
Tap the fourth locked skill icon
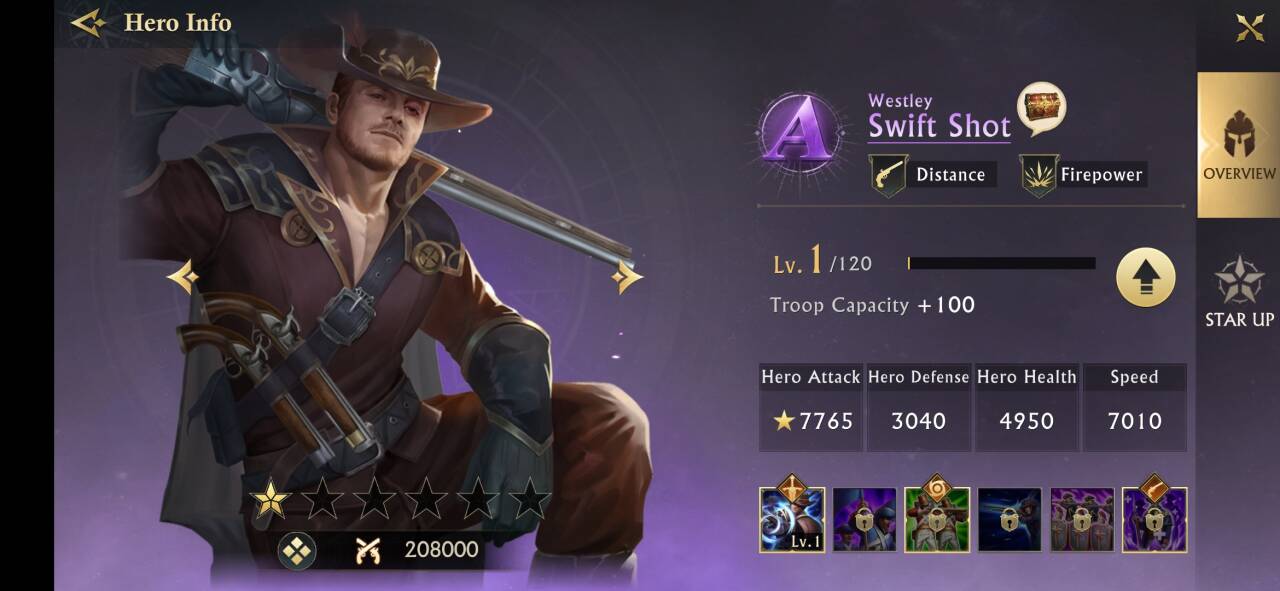pyautogui.click(x=1010, y=520)
